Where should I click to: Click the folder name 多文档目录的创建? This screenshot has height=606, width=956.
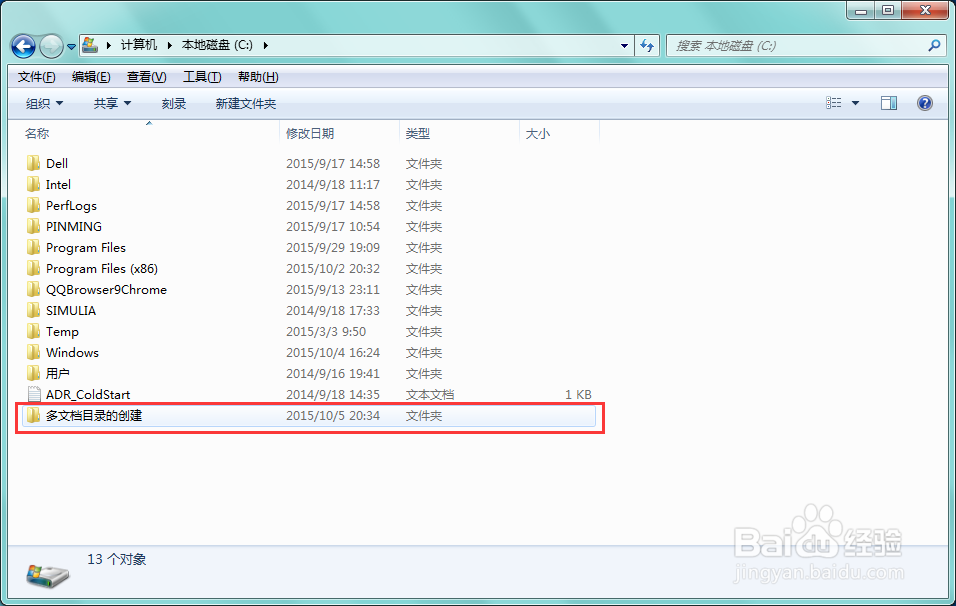[94, 415]
